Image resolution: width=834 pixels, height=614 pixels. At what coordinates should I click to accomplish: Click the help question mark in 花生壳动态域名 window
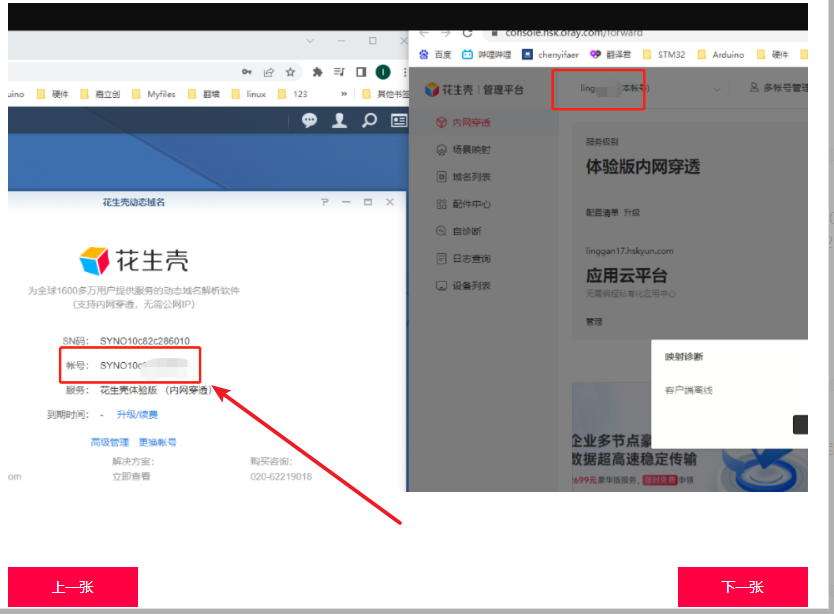click(x=325, y=202)
